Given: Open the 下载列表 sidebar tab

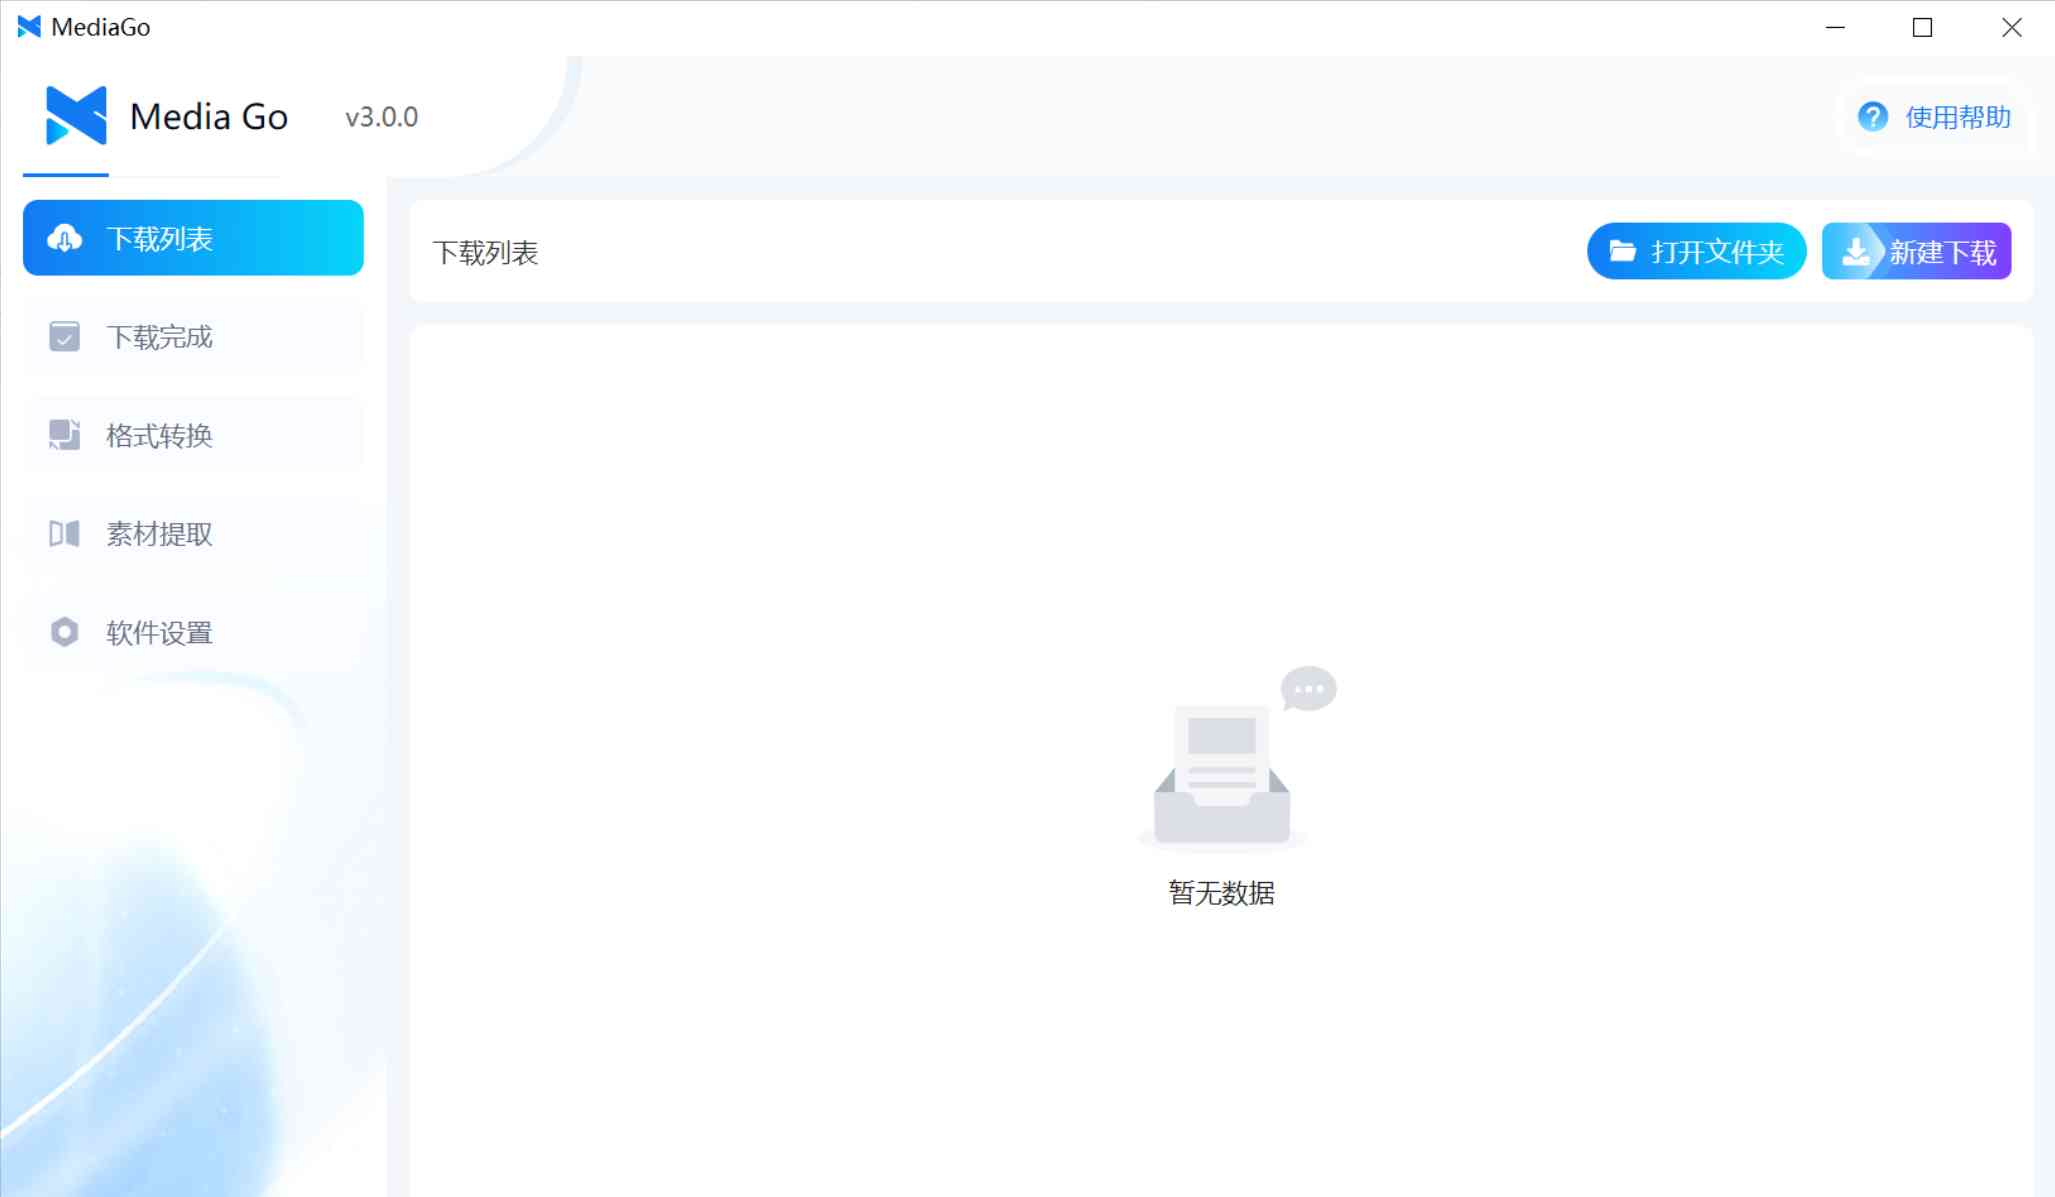Looking at the screenshot, I should click(x=193, y=238).
